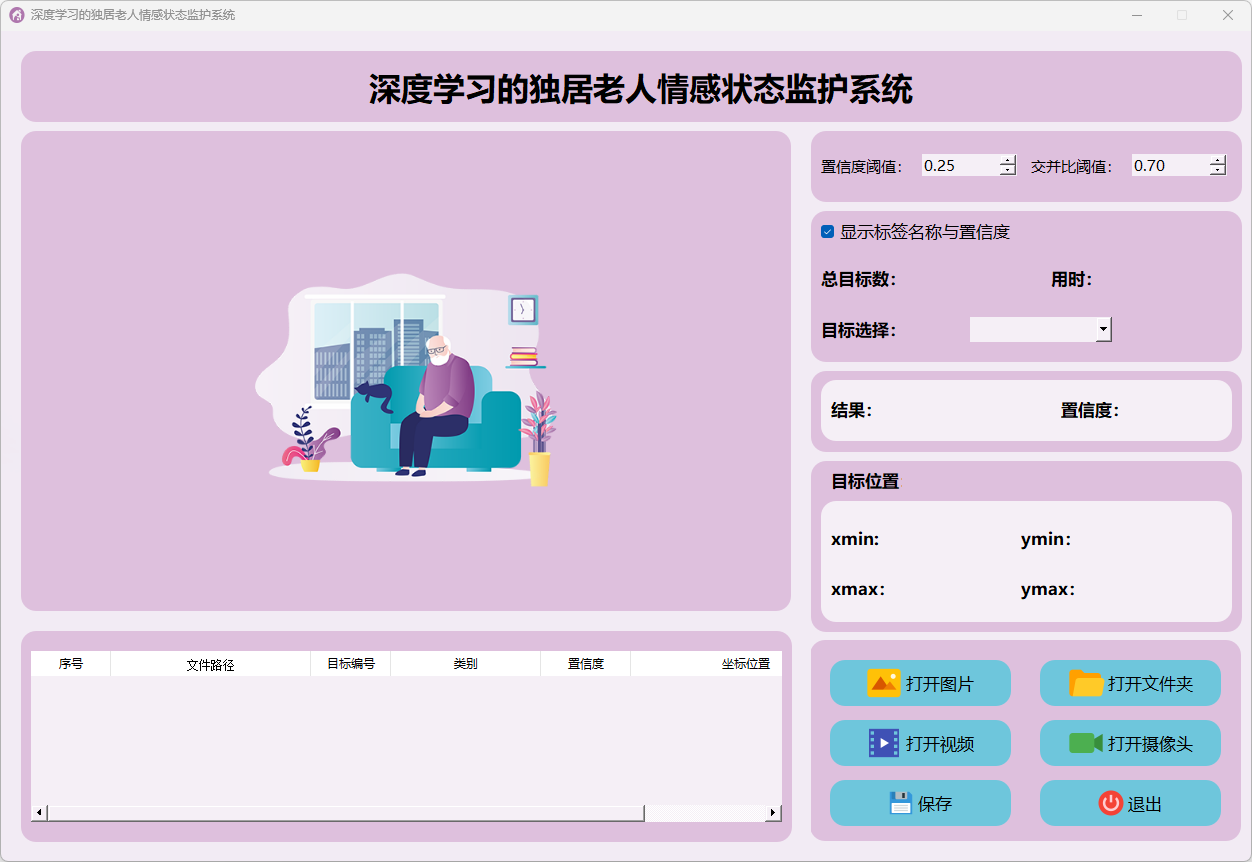Click the right arrow of the table scrollbar

tap(772, 813)
